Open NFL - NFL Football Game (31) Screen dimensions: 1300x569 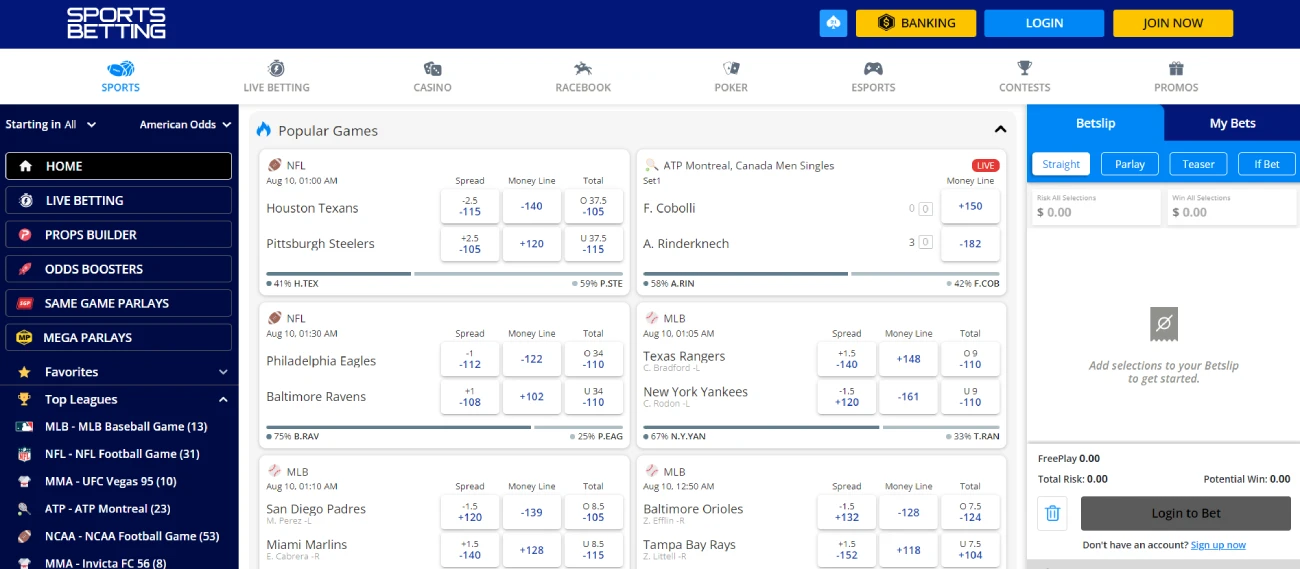122,454
